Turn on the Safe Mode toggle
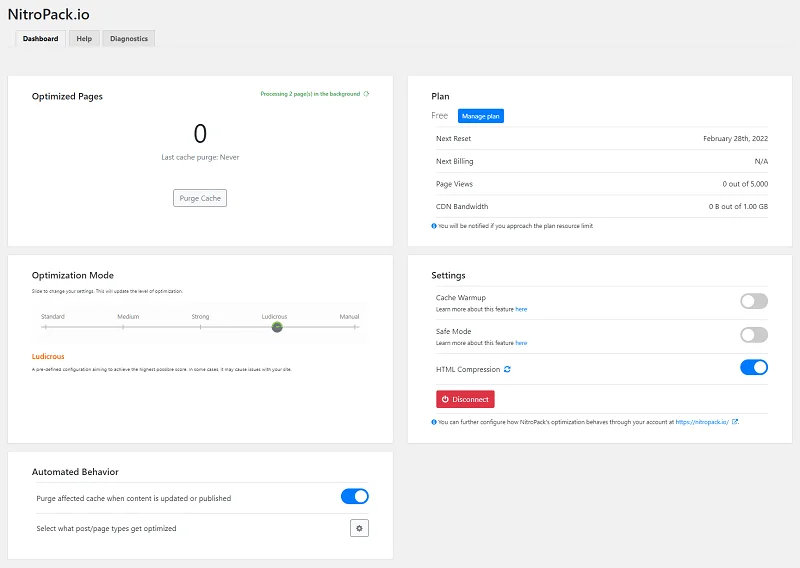 (x=754, y=335)
